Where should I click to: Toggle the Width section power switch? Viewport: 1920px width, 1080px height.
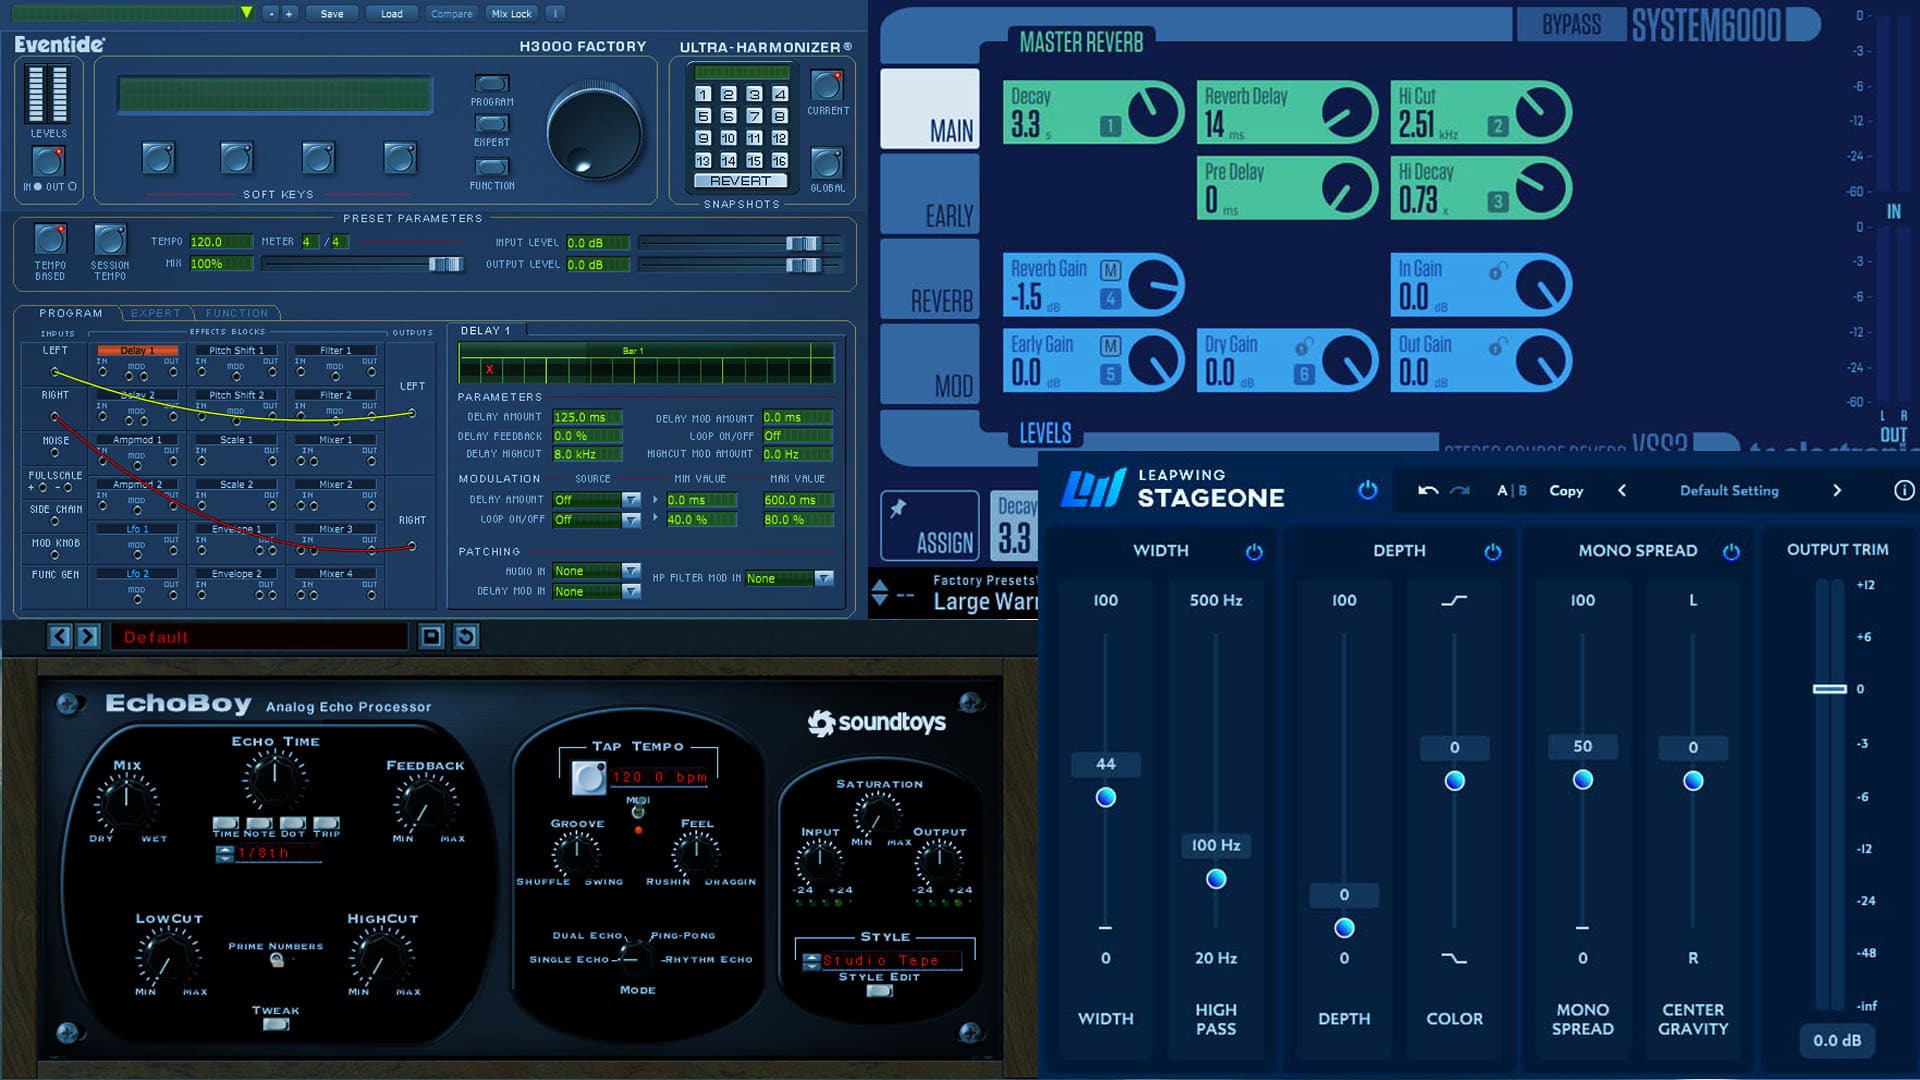1254,552
